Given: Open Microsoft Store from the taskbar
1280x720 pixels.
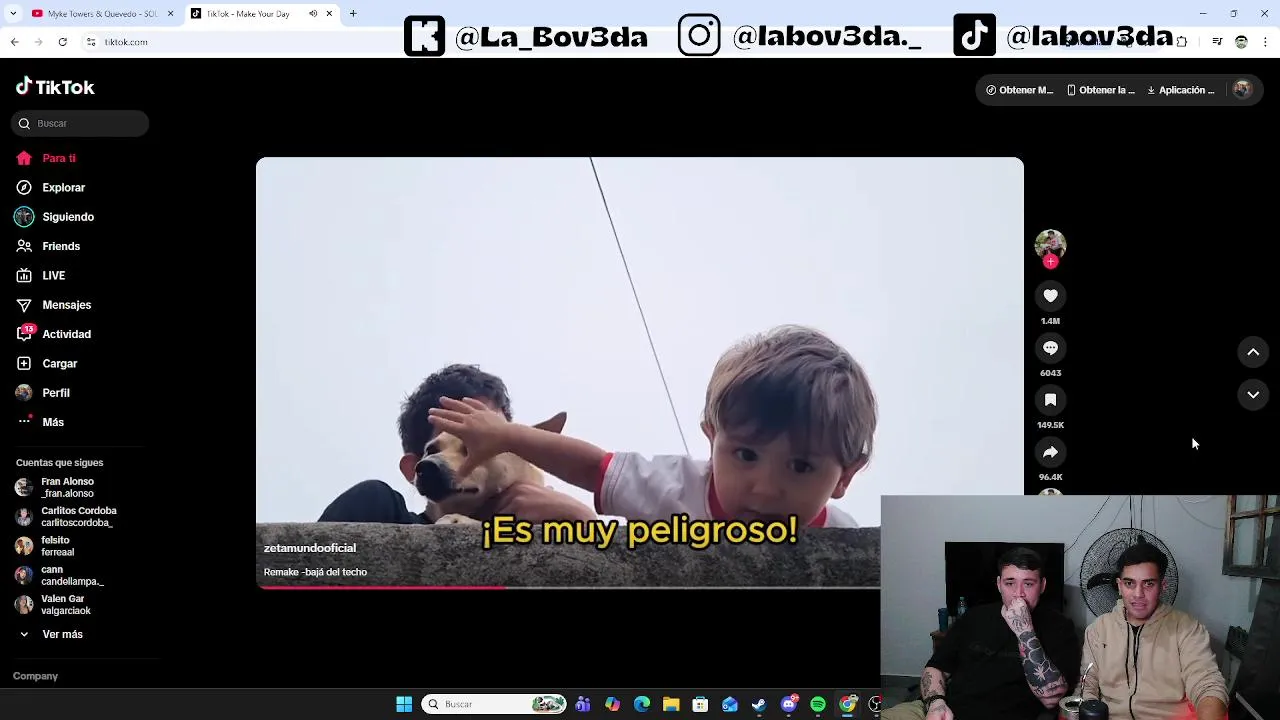Looking at the screenshot, I should 700,704.
